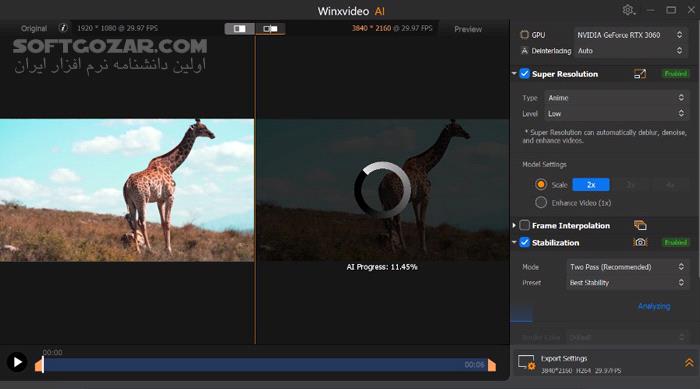Screen dimensions: 700x389
Task: Collapse the Stabilization section
Action: coord(514,243)
